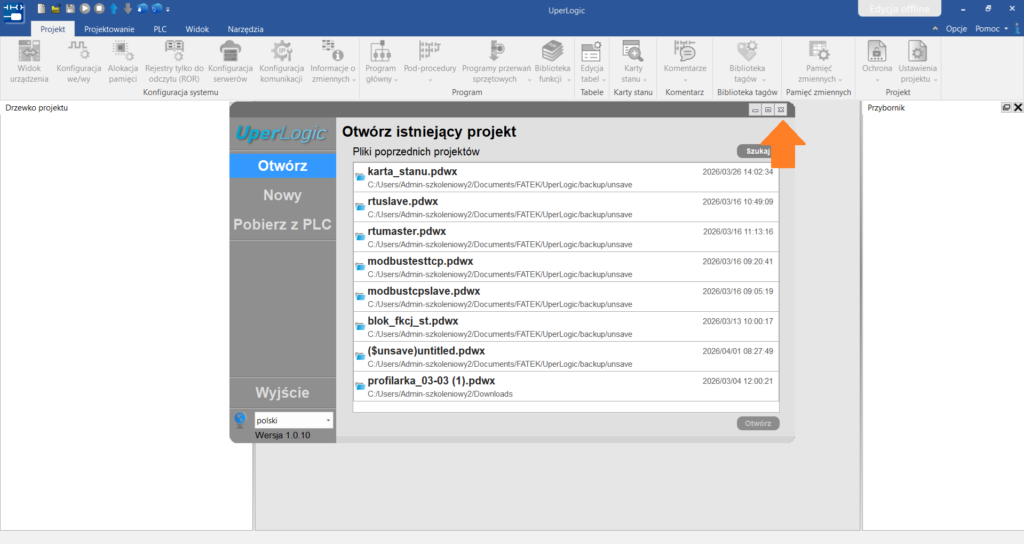Image resolution: width=1024 pixels, height=544 pixels.
Task: Select rtuslave.pdwx project file
Action: tap(566, 207)
